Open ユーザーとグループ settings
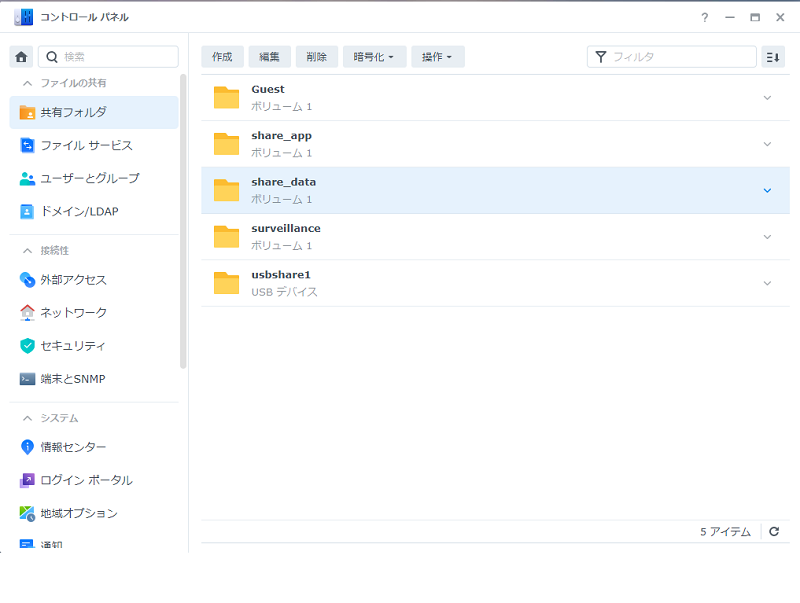Image resolution: width=800 pixels, height=603 pixels. (x=94, y=179)
